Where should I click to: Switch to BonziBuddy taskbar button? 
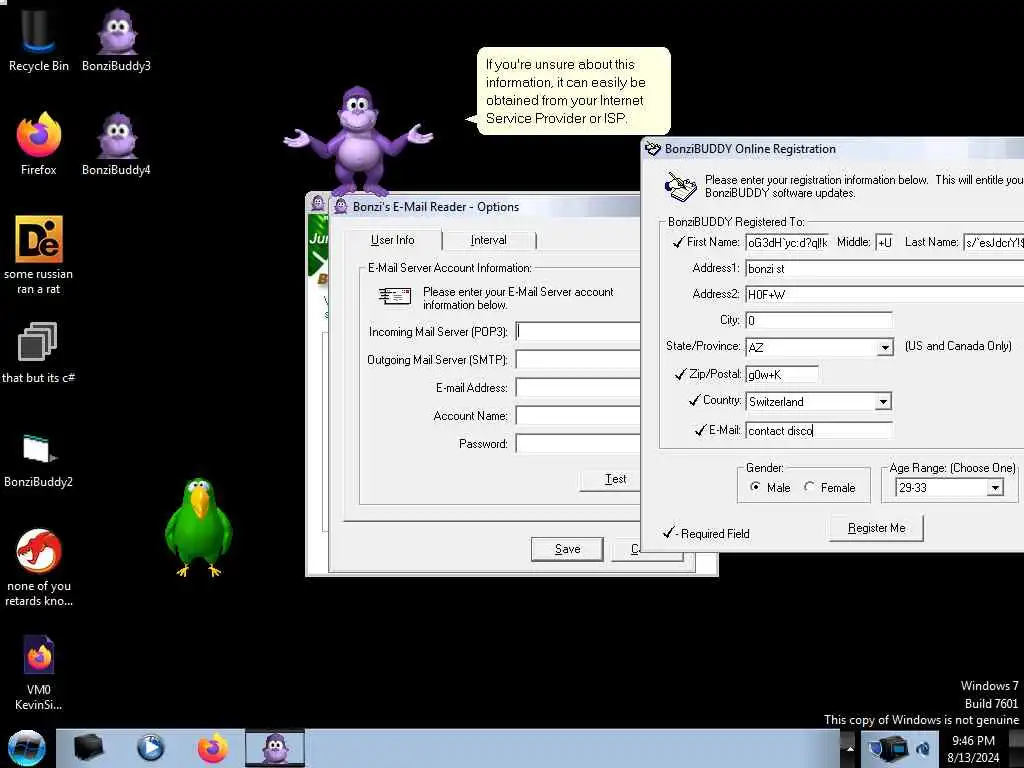[x=275, y=748]
